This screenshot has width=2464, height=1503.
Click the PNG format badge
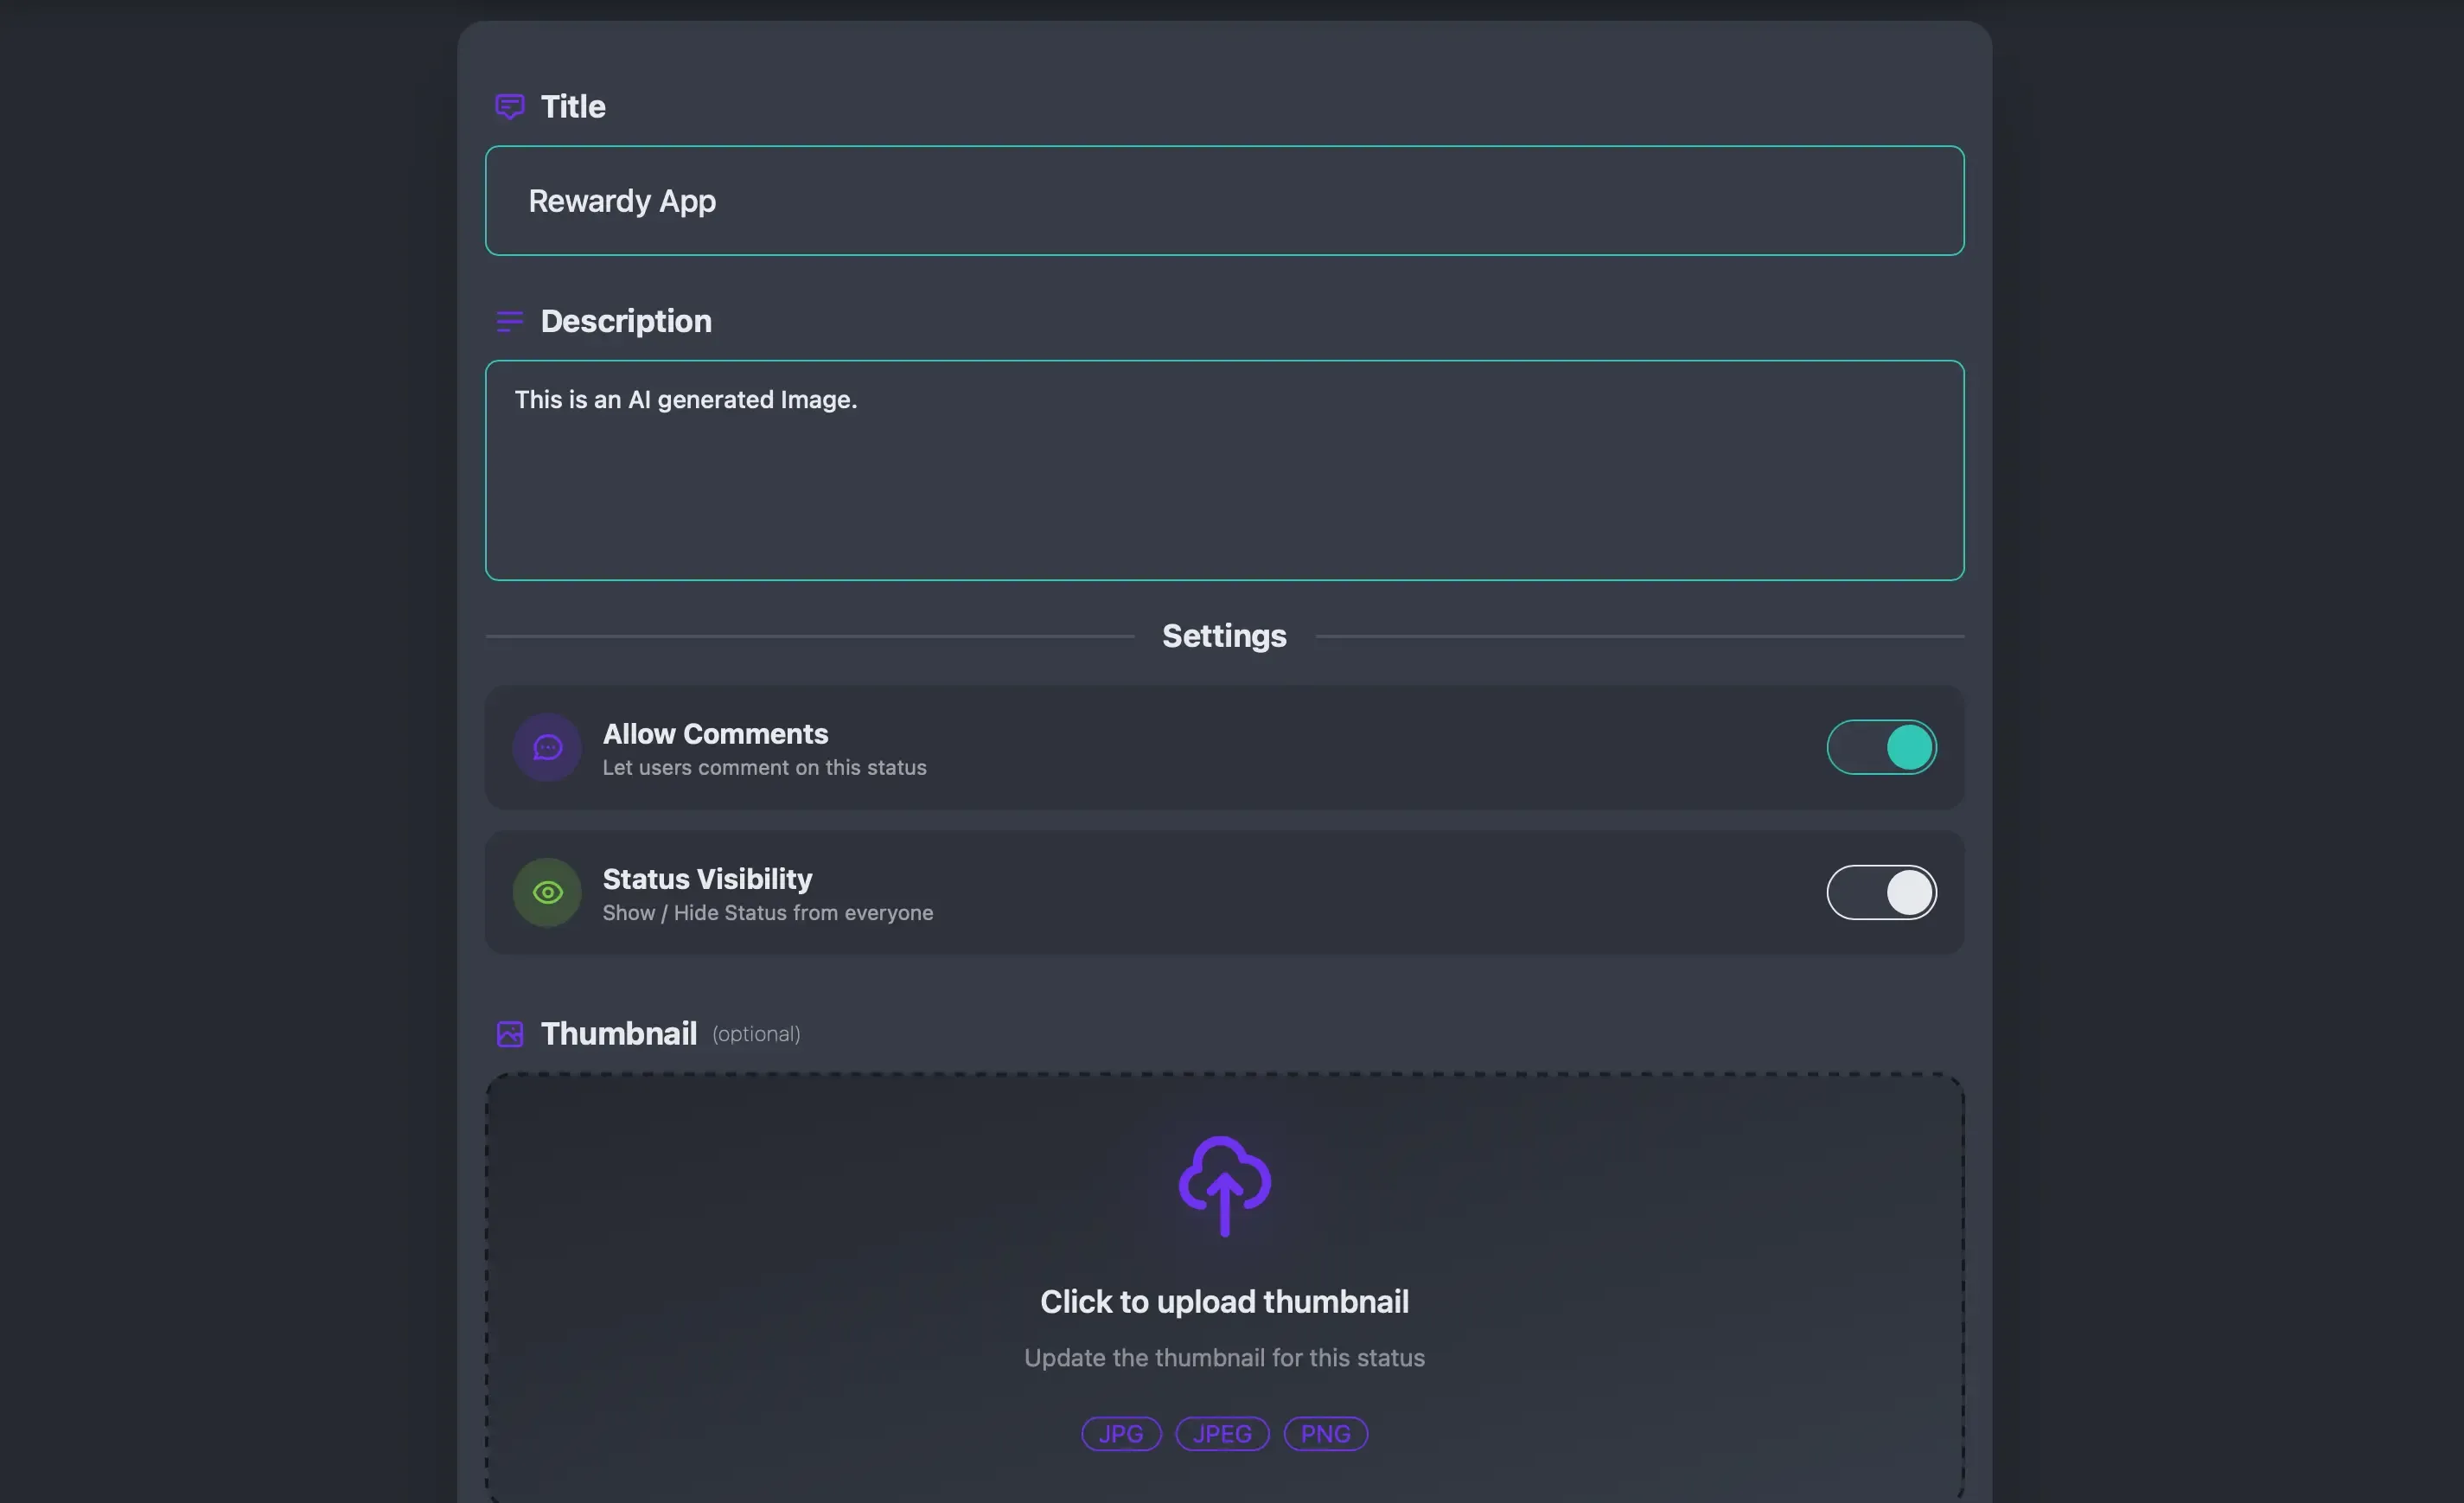click(1325, 1433)
